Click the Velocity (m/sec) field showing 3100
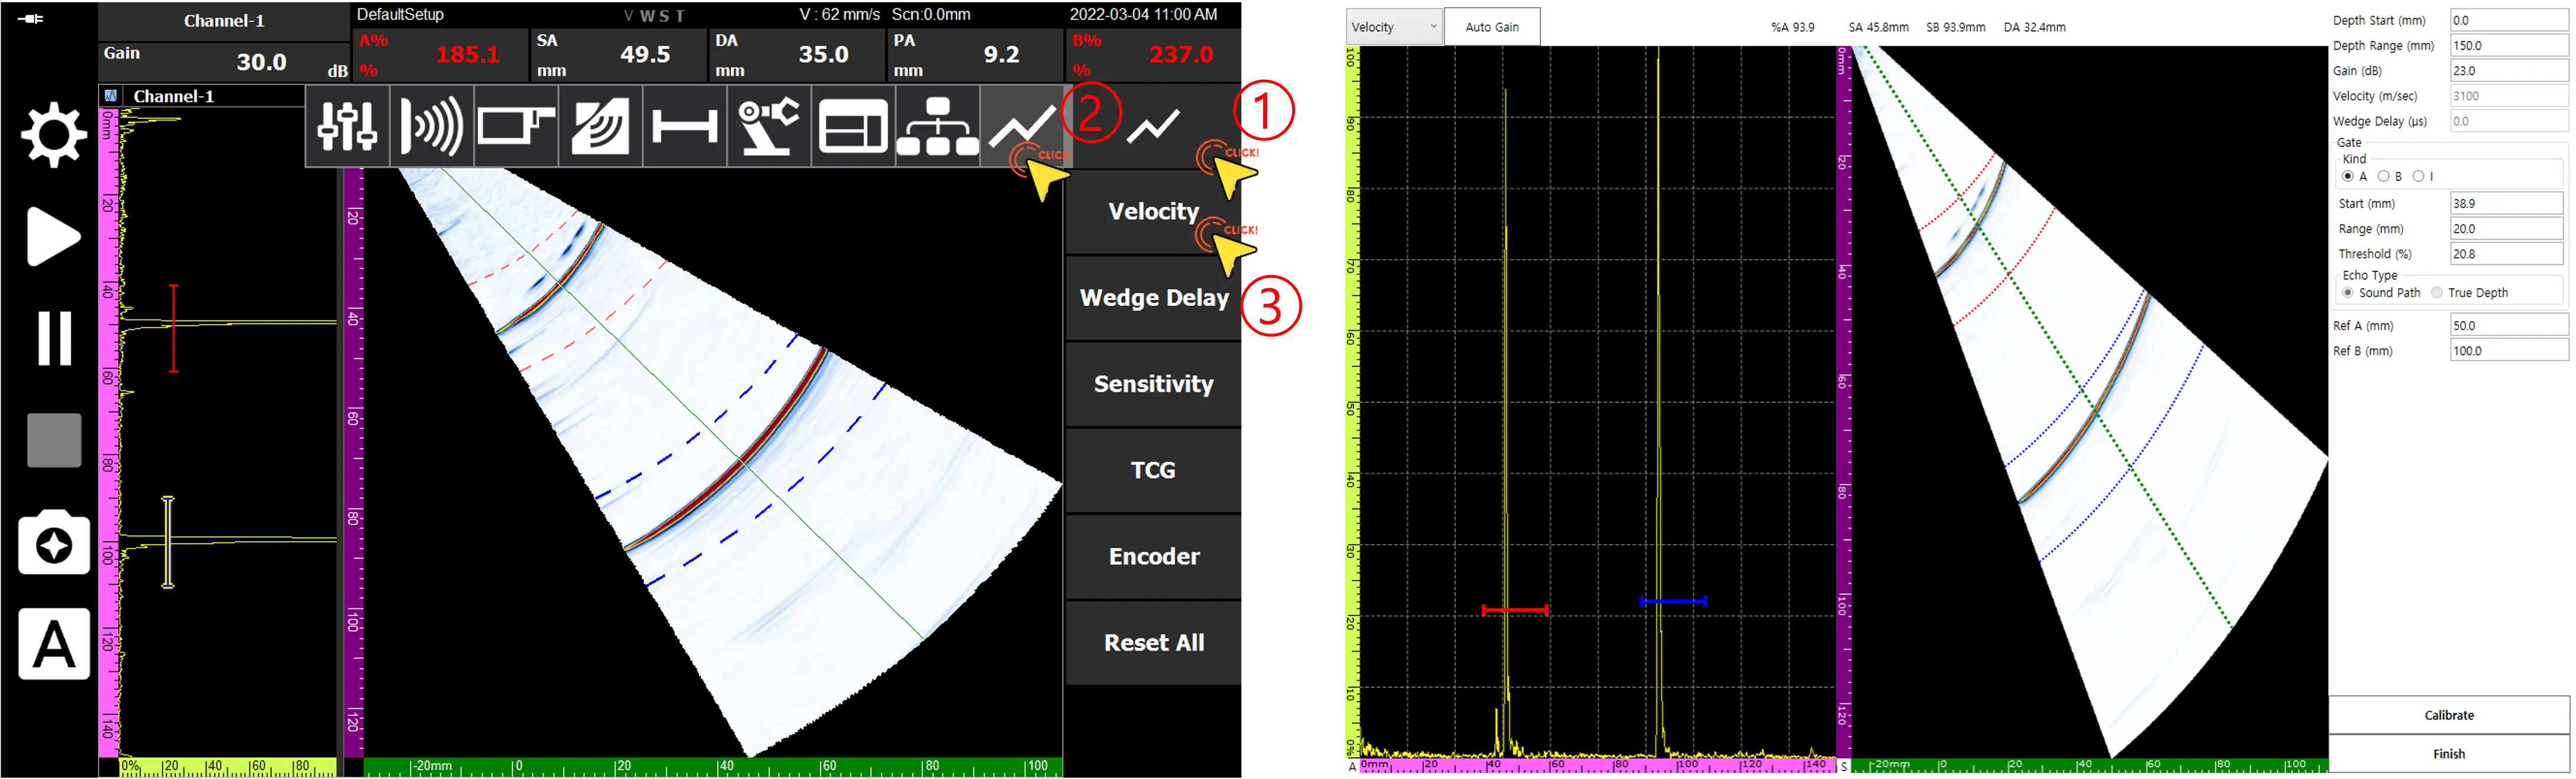Screen dimensions: 2576x779 tap(2508, 96)
